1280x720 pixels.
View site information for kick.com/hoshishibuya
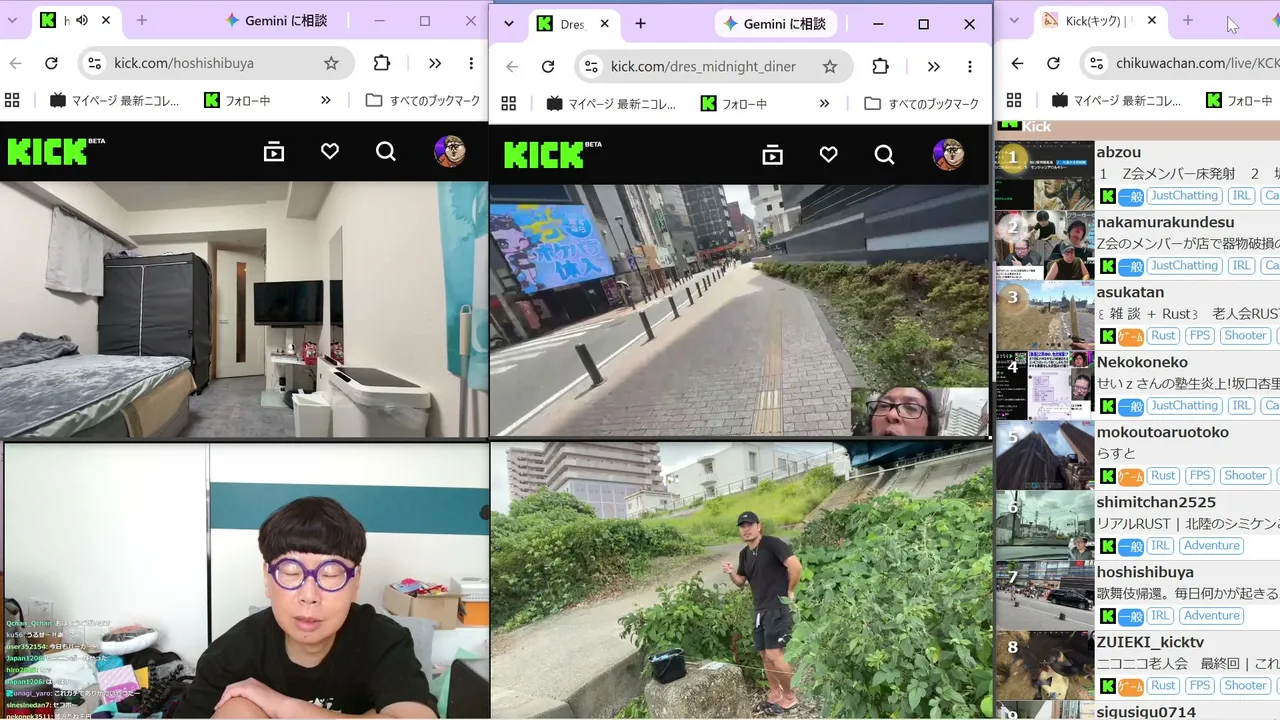pos(94,63)
